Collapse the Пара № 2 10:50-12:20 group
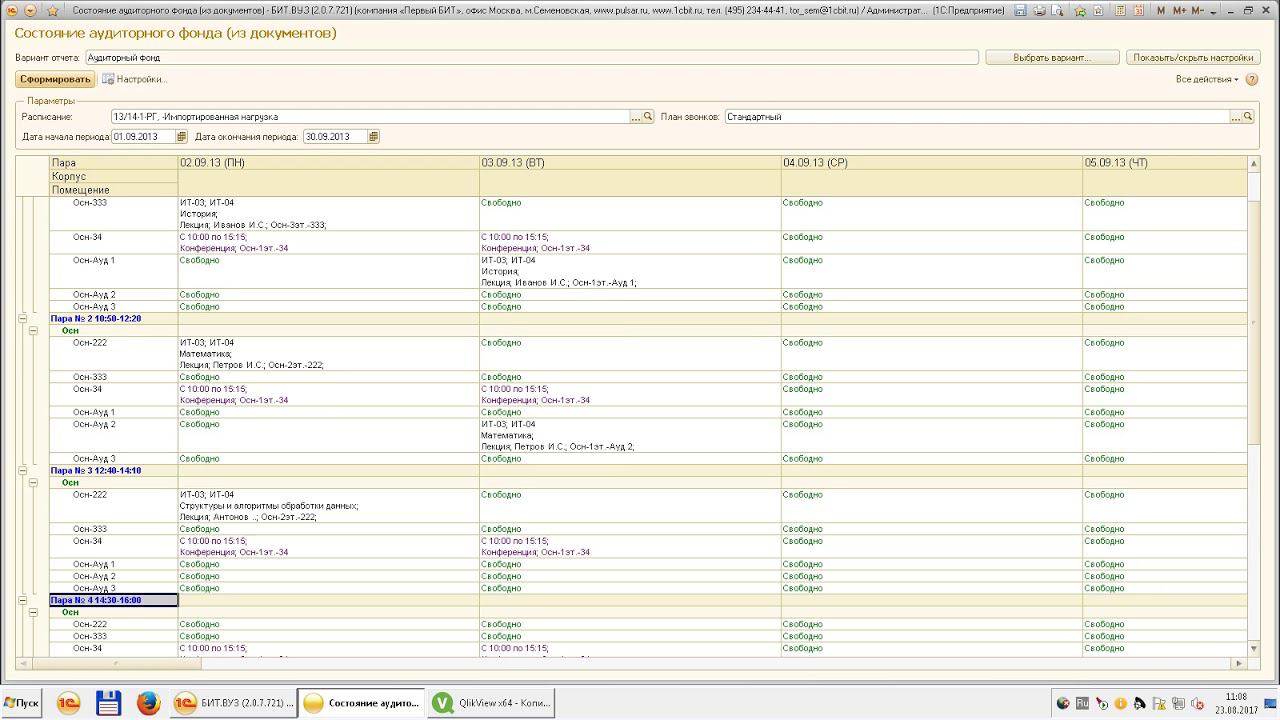 pos(22,319)
